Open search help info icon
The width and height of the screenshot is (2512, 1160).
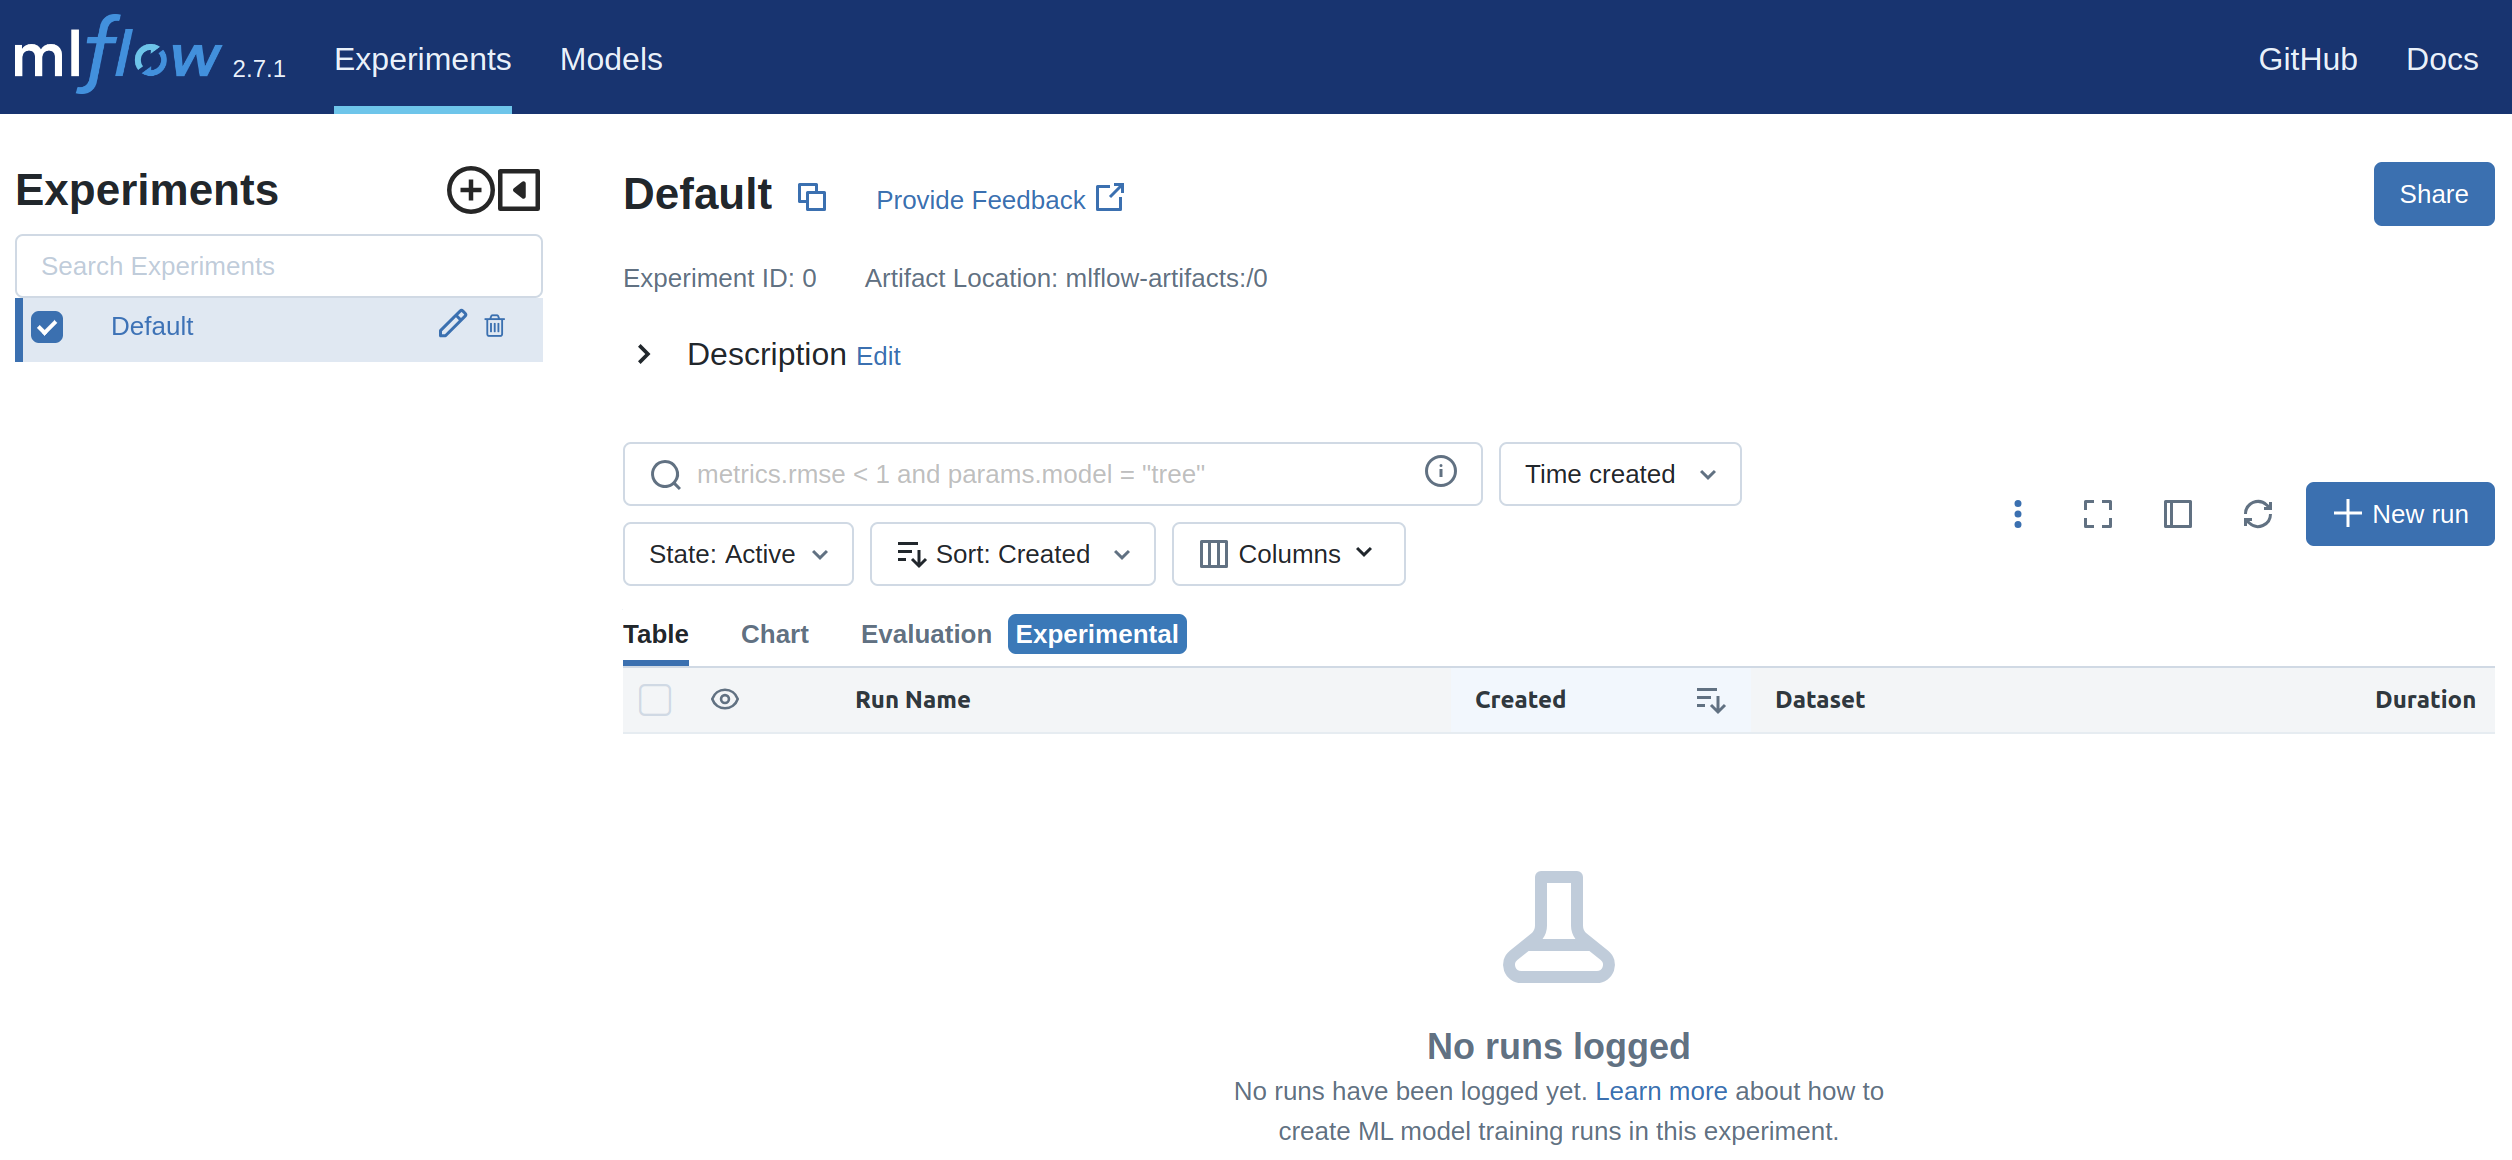(1440, 472)
